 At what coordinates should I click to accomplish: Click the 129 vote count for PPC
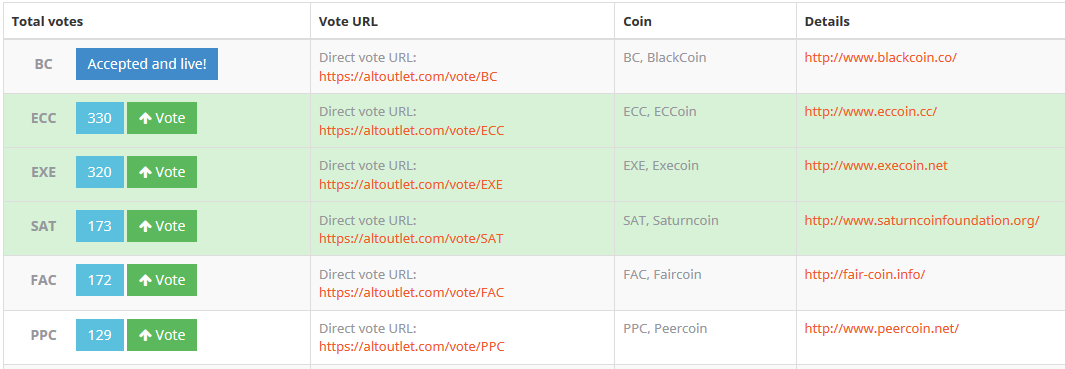[x=100, y=335]
